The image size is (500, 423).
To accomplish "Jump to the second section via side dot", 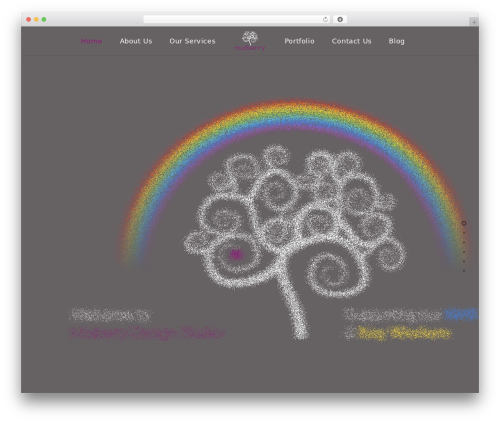I will pyautogui.click(x=464, y=233).
